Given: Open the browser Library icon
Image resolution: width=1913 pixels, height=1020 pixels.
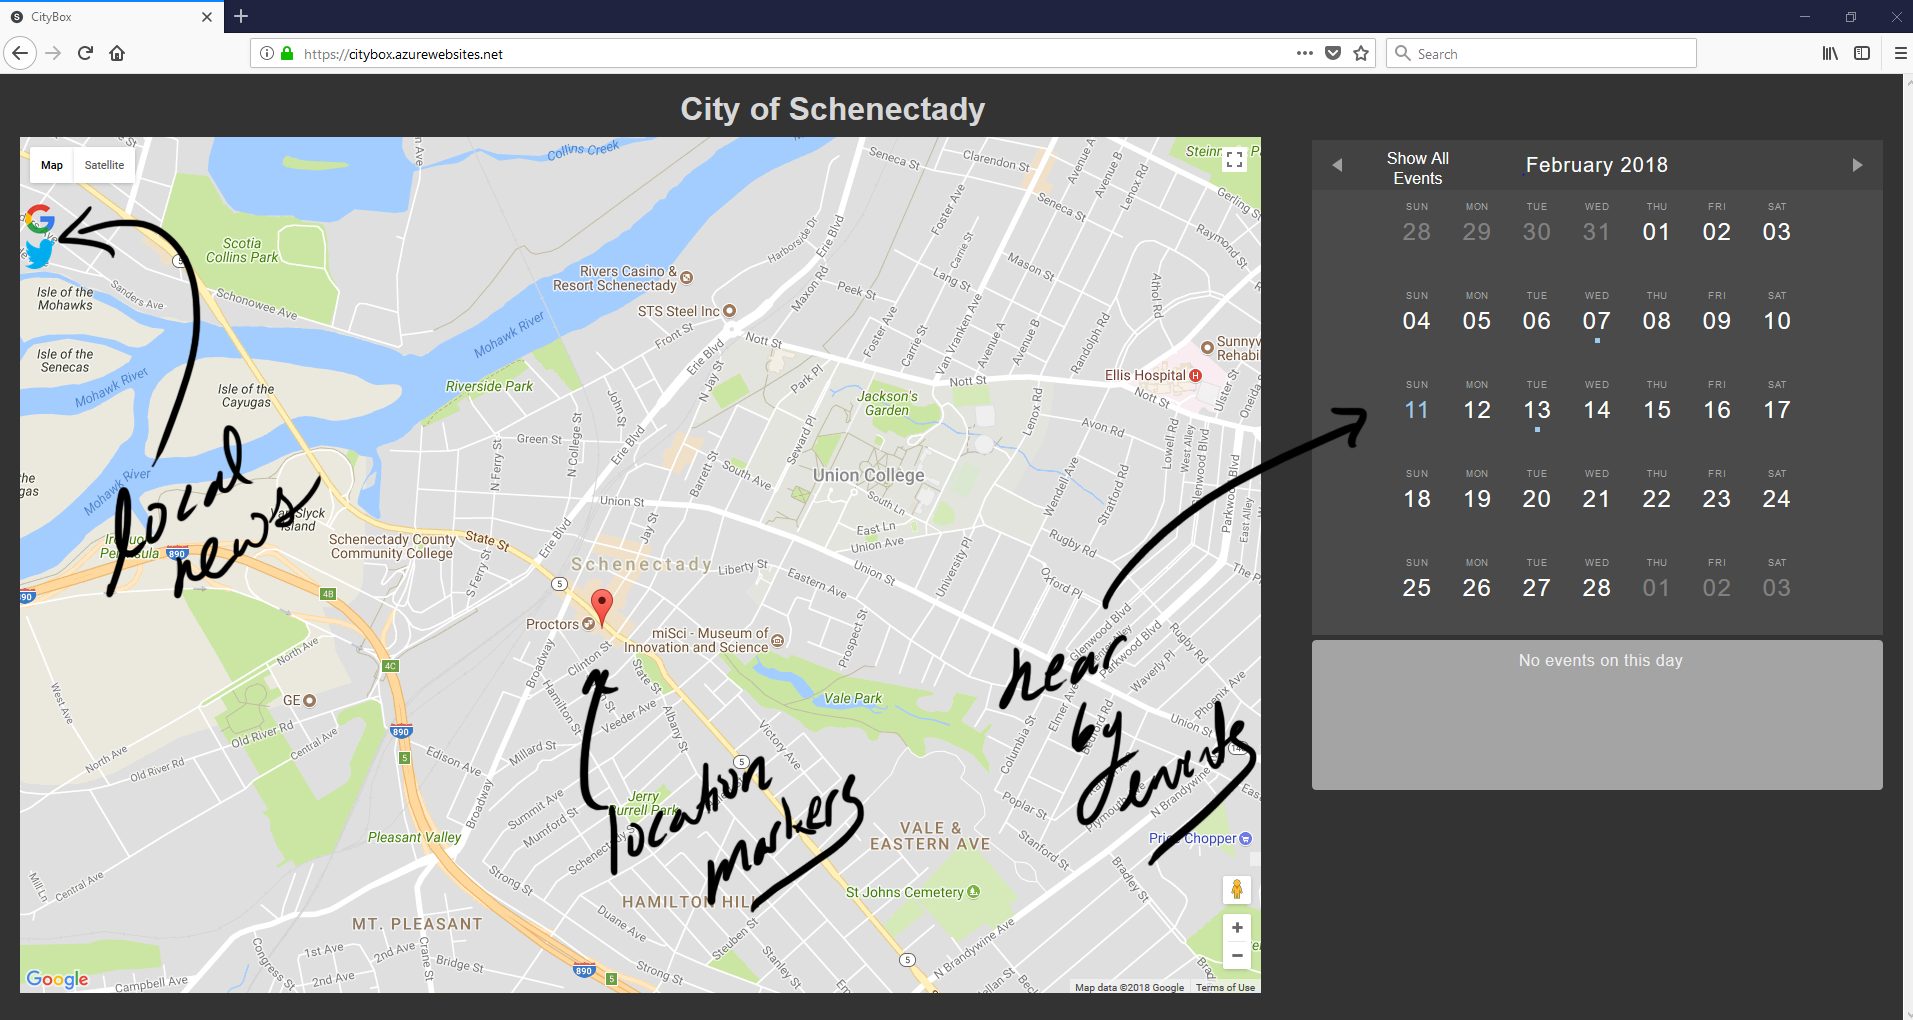Looking at the screenshot, I should click(x=1830, y=53).
